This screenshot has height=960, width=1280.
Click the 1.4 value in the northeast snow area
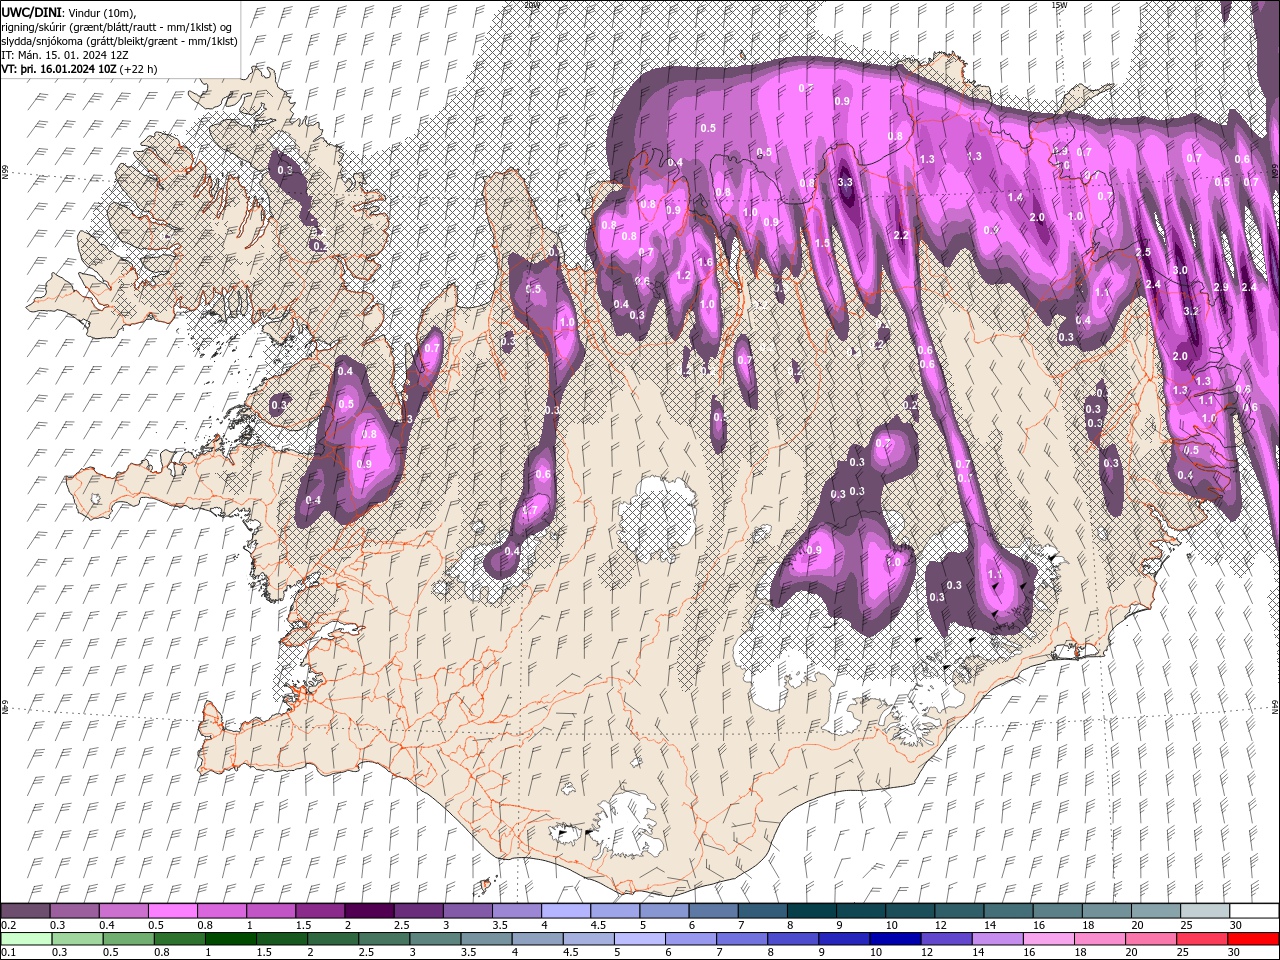tap(1016, 198)
